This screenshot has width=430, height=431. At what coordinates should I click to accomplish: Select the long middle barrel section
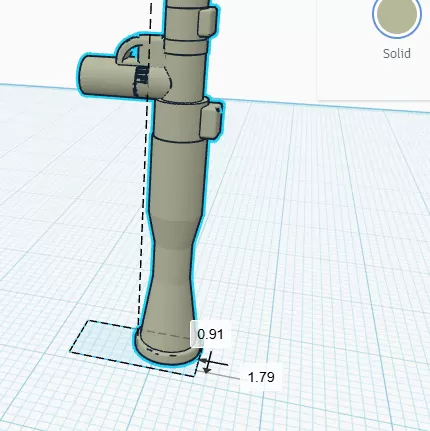178,178
